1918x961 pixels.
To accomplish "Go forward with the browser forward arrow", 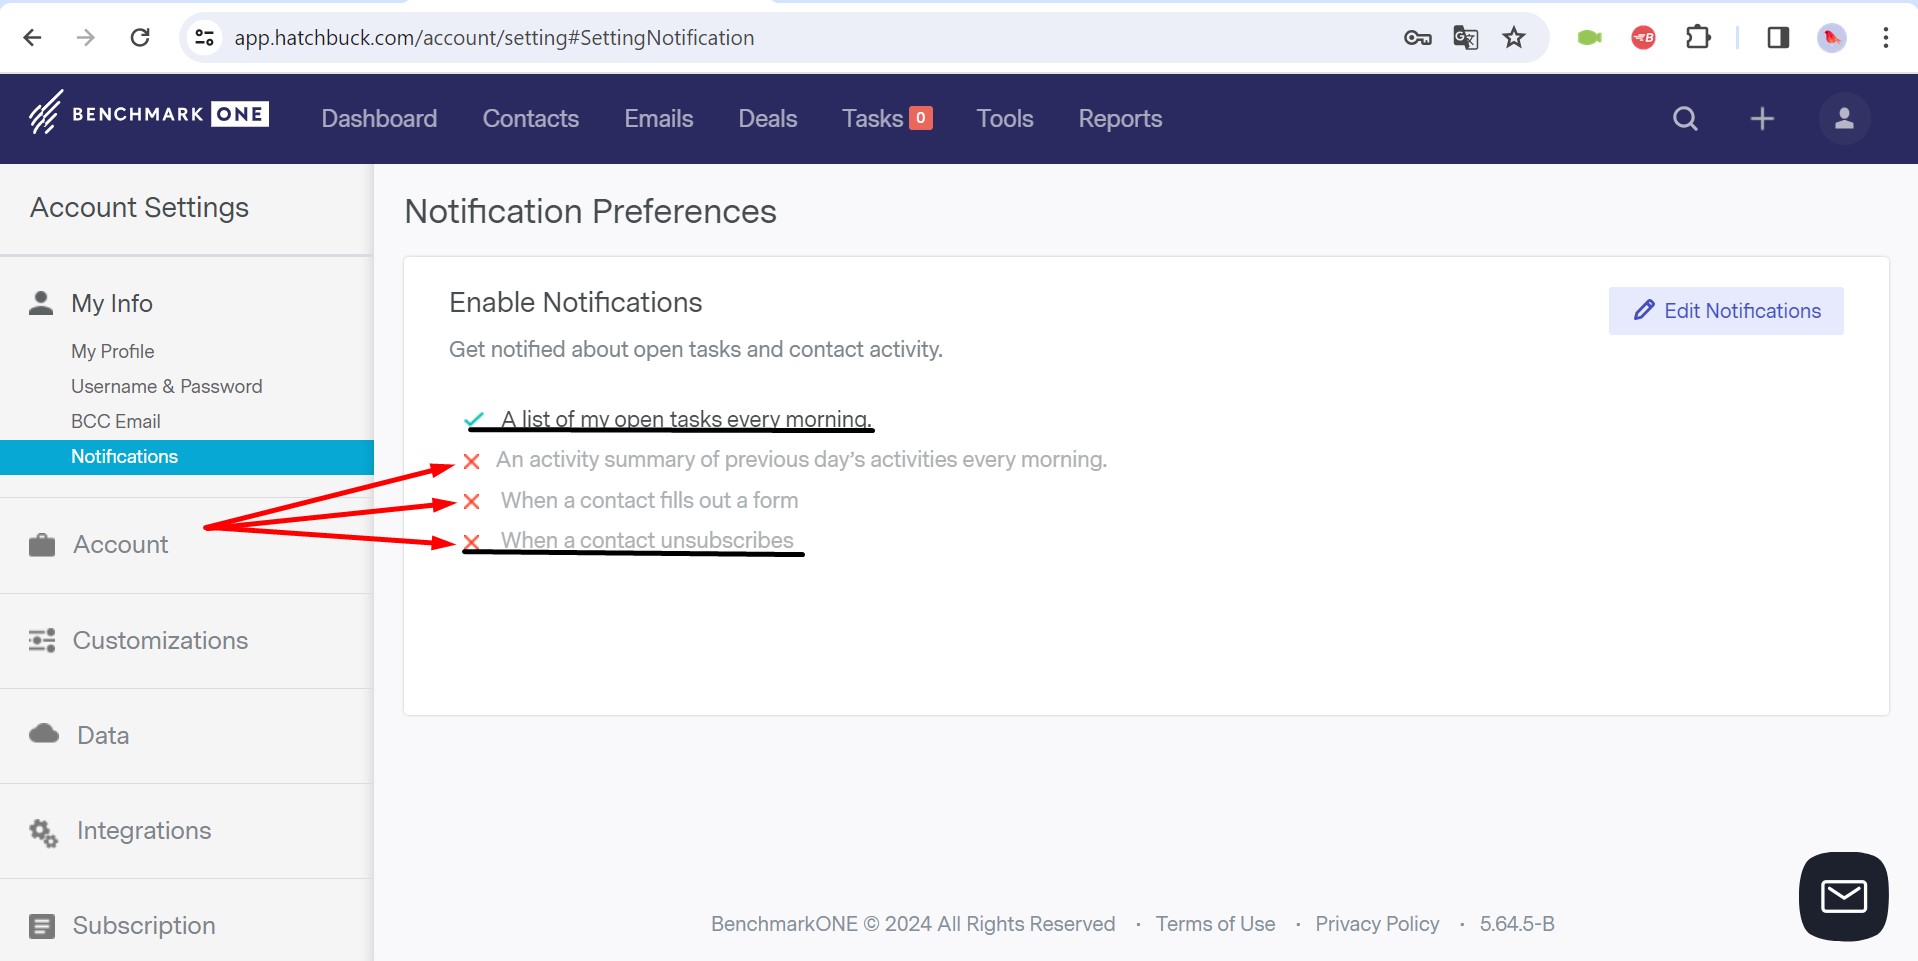I will tap(86, 38).
